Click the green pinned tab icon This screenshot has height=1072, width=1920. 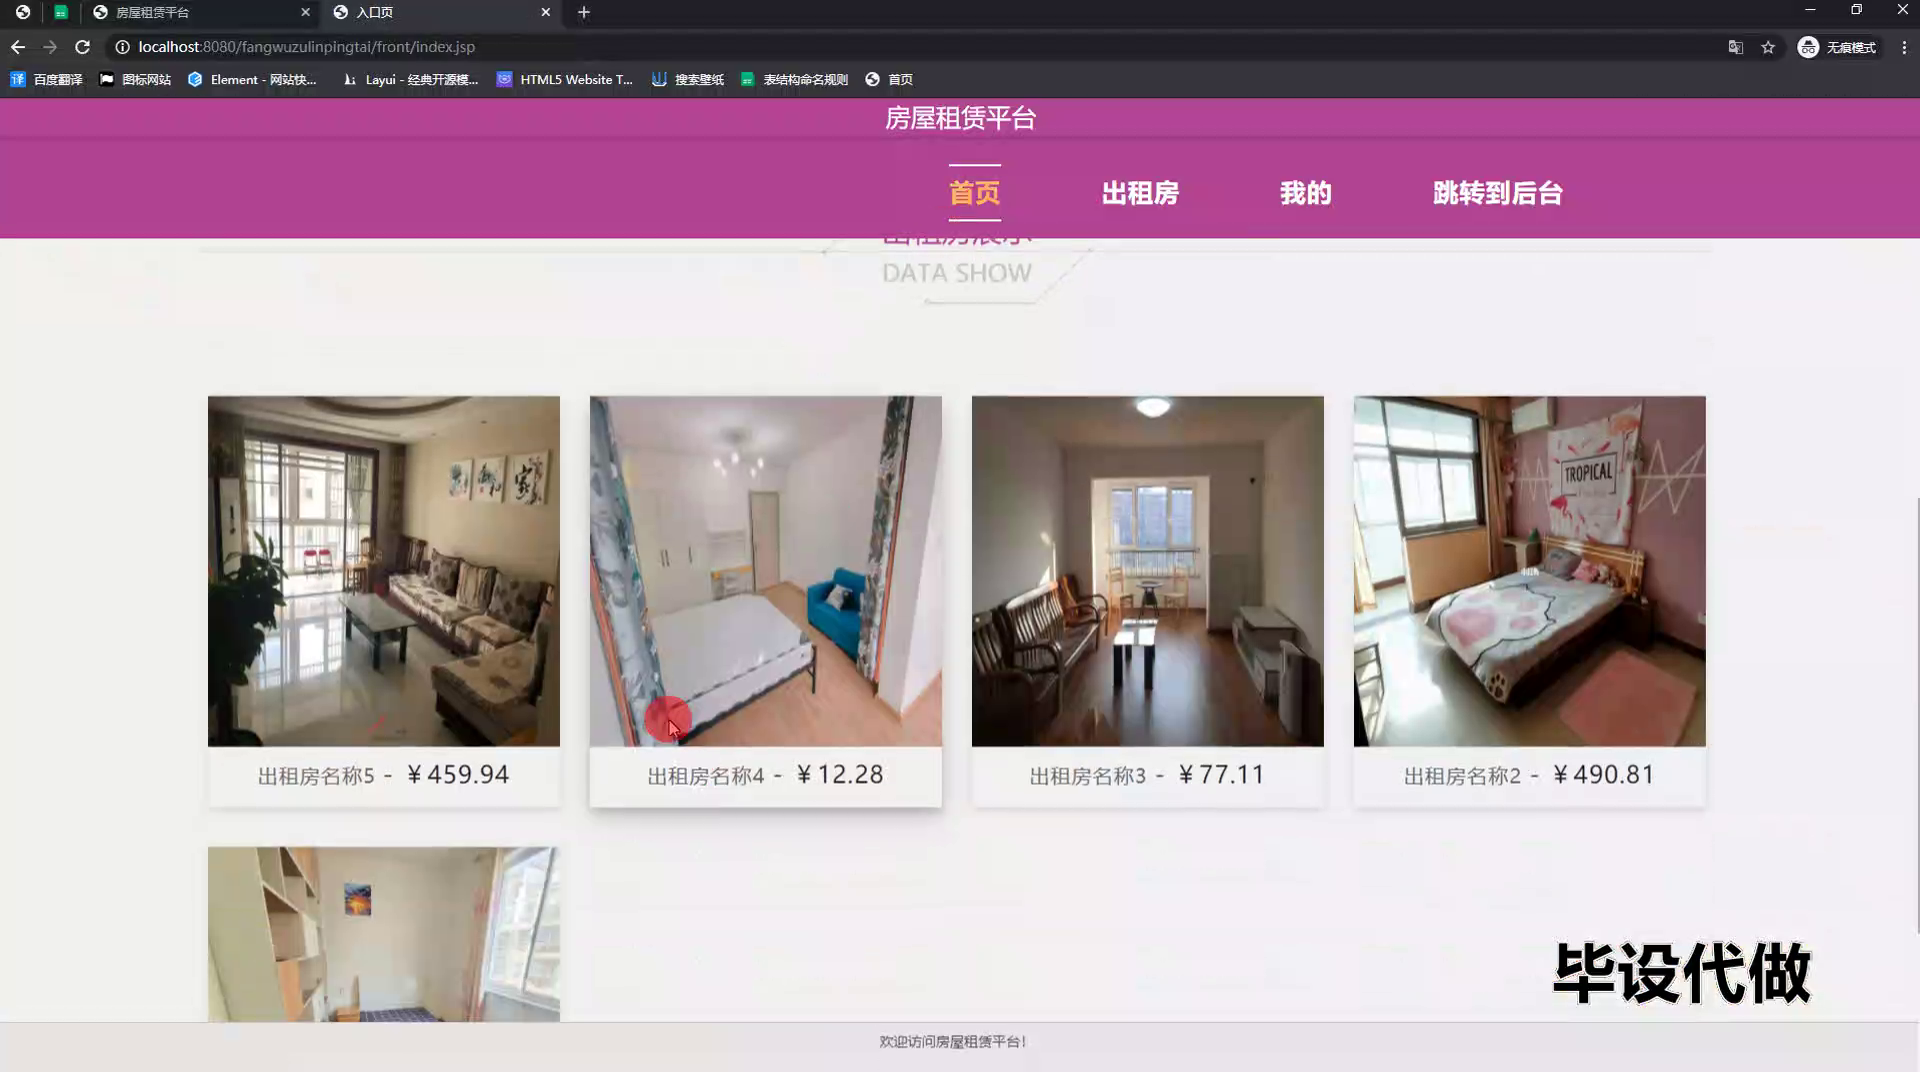tap(61, 12)
